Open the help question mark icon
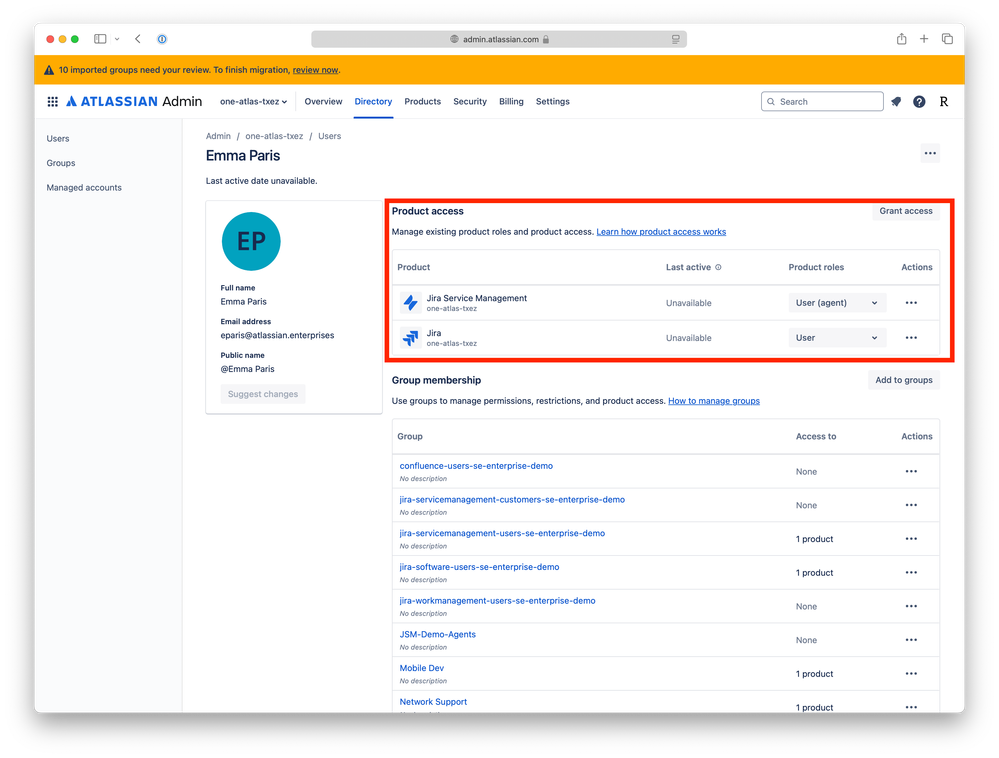Image resolution: width=999 pixels, height=758 pixels. point(919,101)
